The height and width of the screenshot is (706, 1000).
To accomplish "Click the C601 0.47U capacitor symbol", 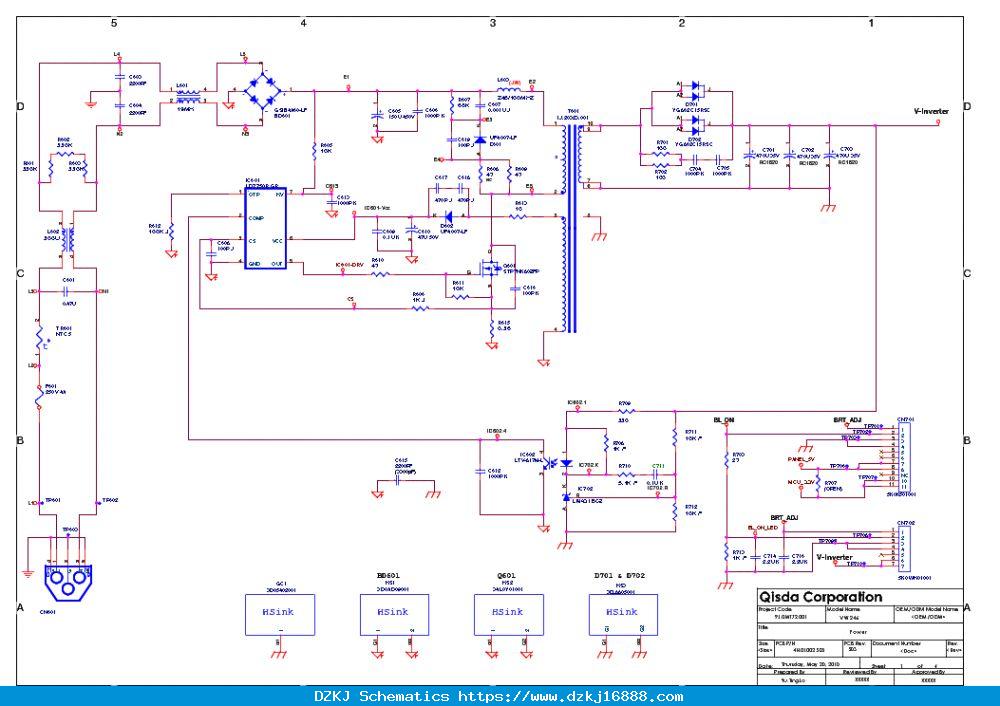I will pos(68,291).
